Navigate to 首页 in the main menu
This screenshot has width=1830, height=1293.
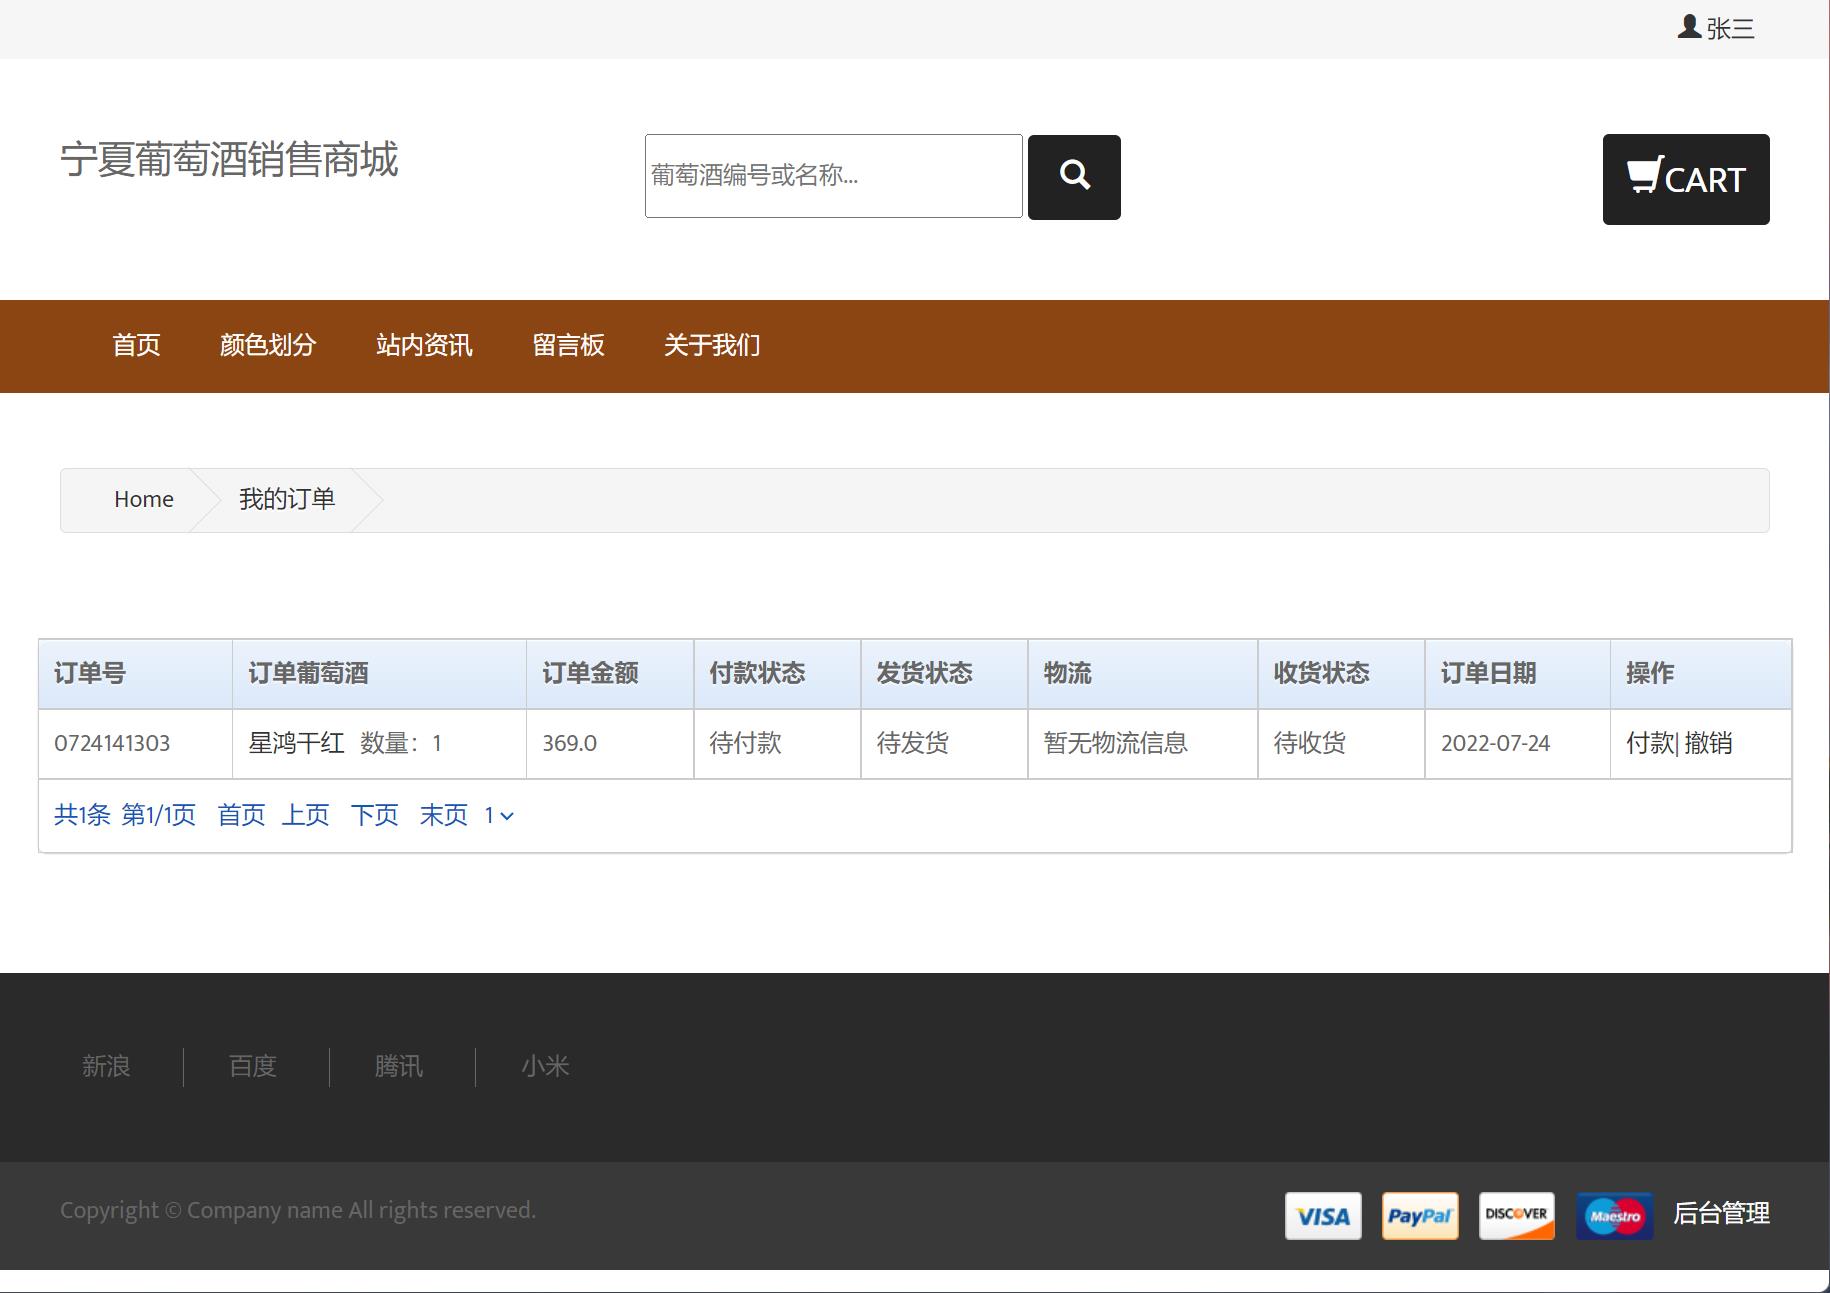137,345
